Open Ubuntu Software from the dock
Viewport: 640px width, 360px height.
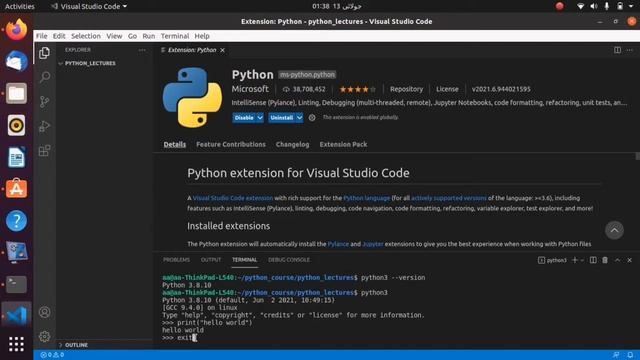pos(16,189)
